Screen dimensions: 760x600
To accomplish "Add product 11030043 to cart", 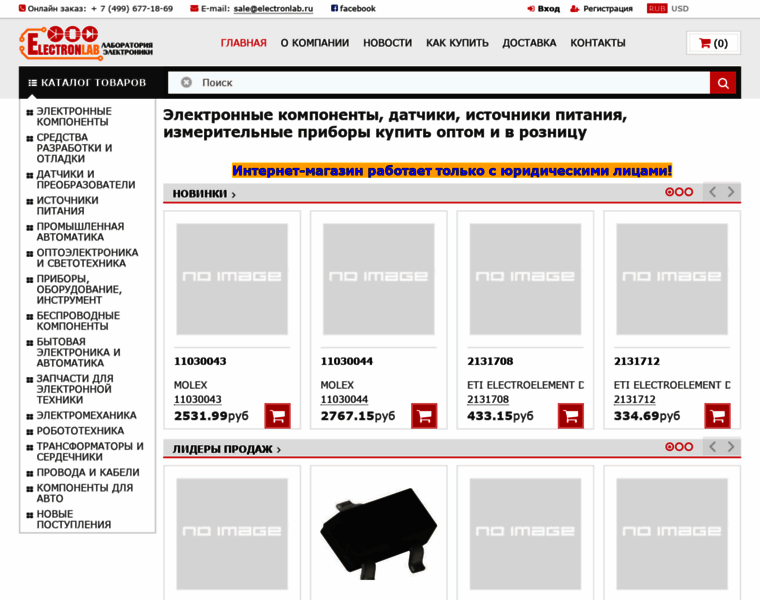I will click(278, 416).
